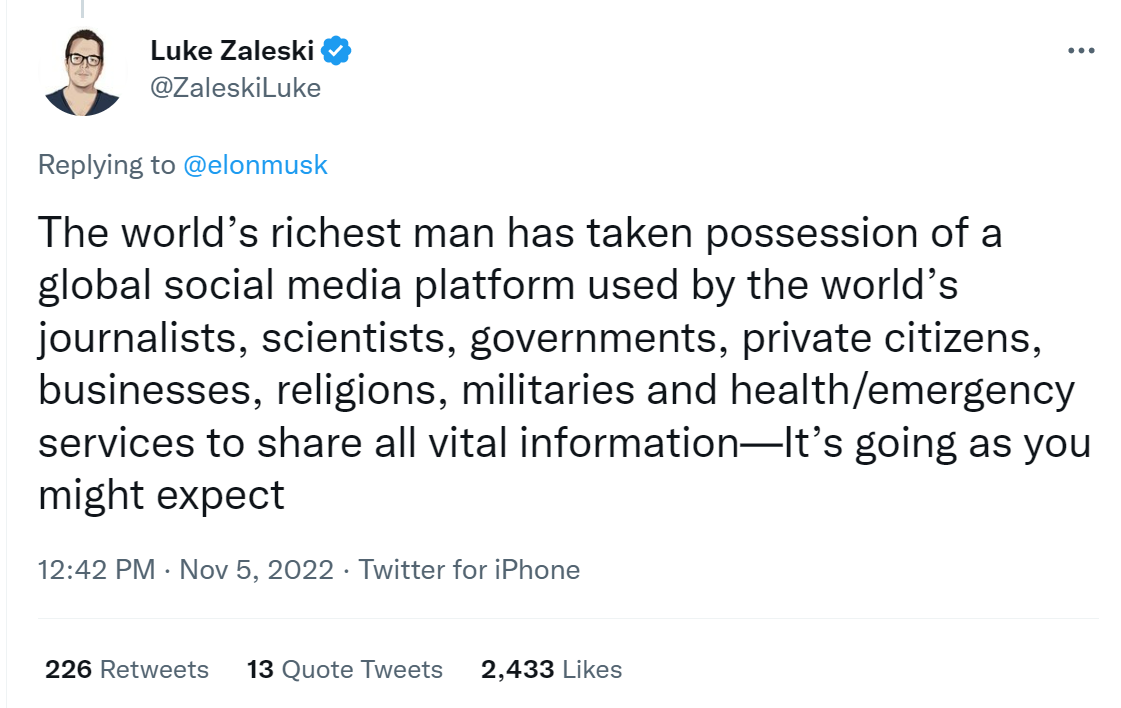Screen dimensions: 1121x708
Task: Show the 13 Quote Tweets
Action: [344, 669]
